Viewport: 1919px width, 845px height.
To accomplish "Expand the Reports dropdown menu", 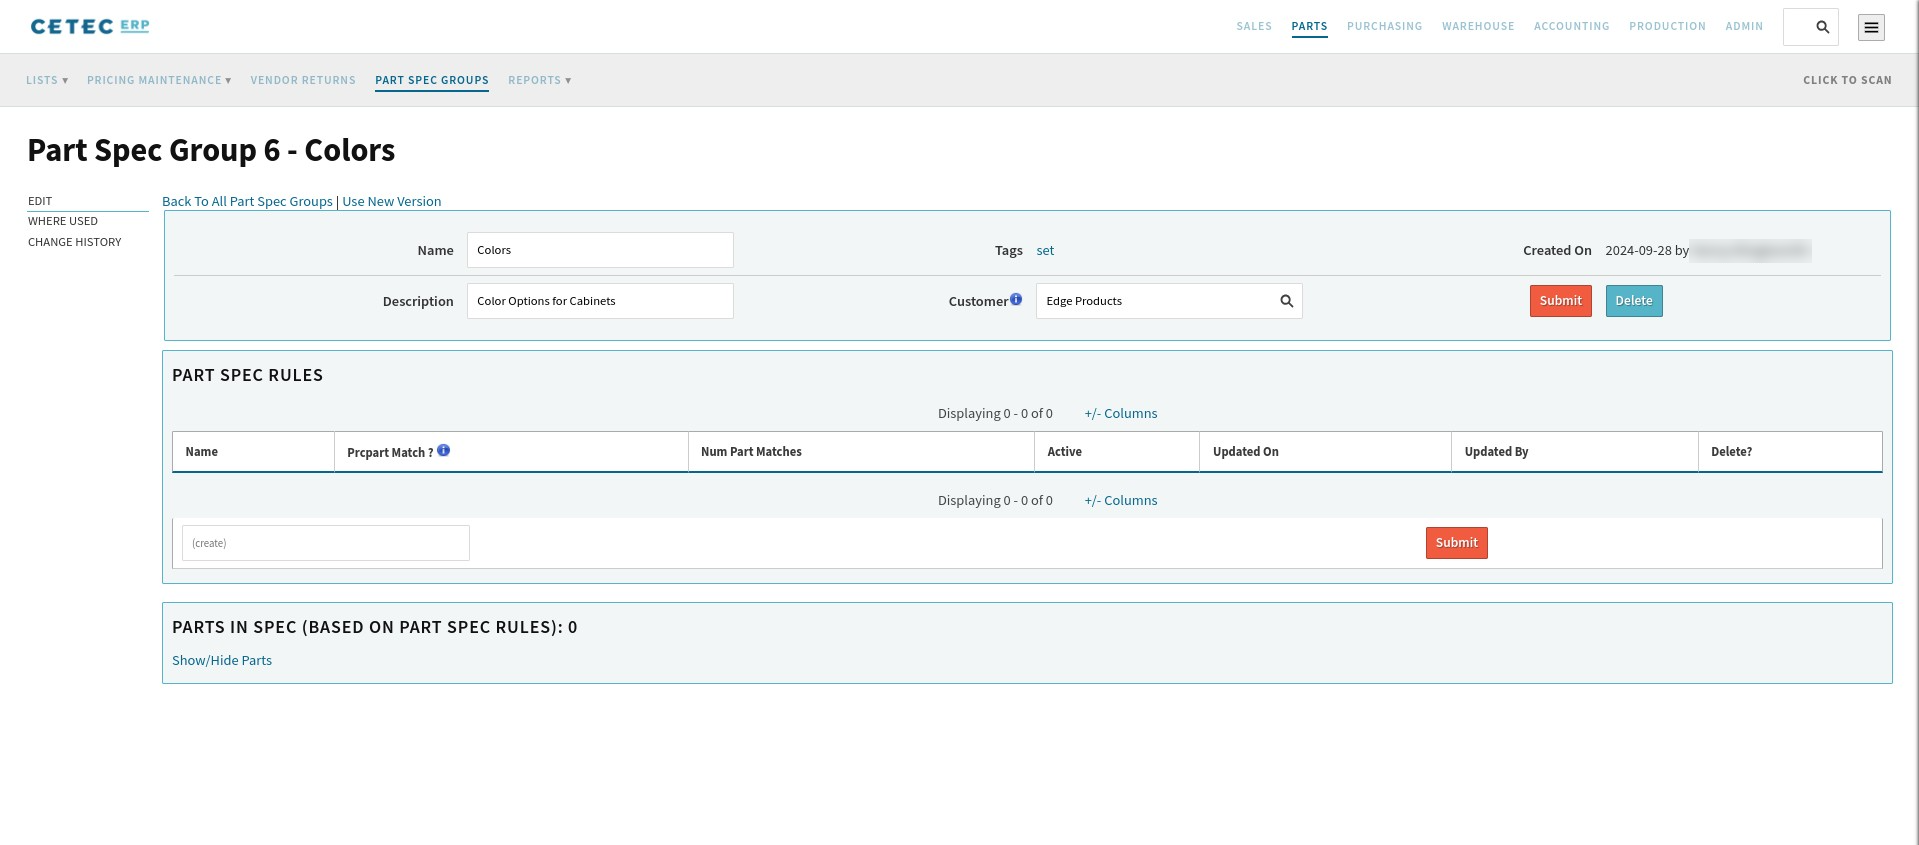I will pyautogui.click(x=539, y=80).
